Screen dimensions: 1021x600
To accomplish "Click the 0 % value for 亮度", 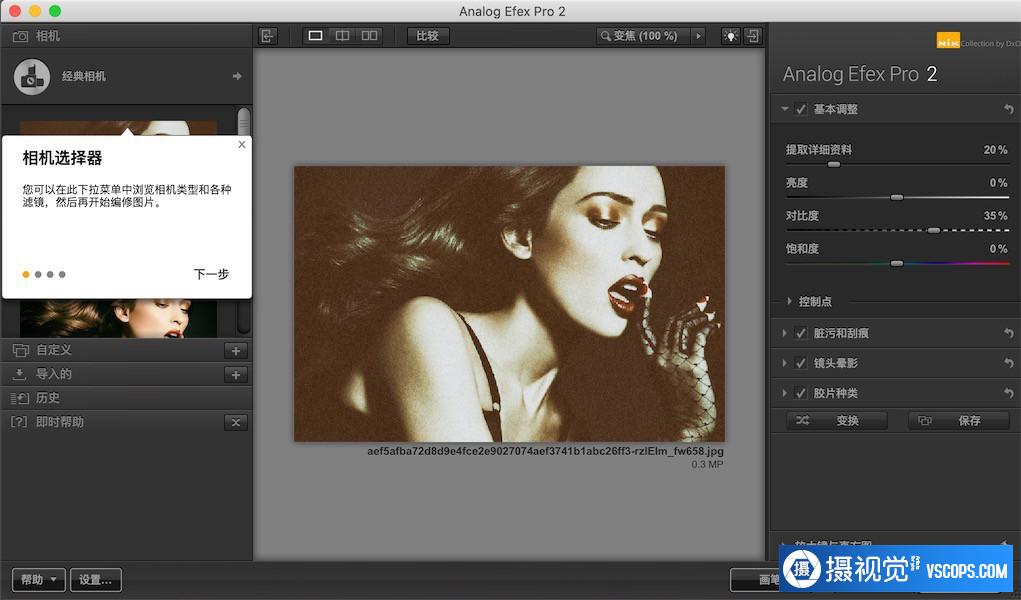I will [998, 183].
